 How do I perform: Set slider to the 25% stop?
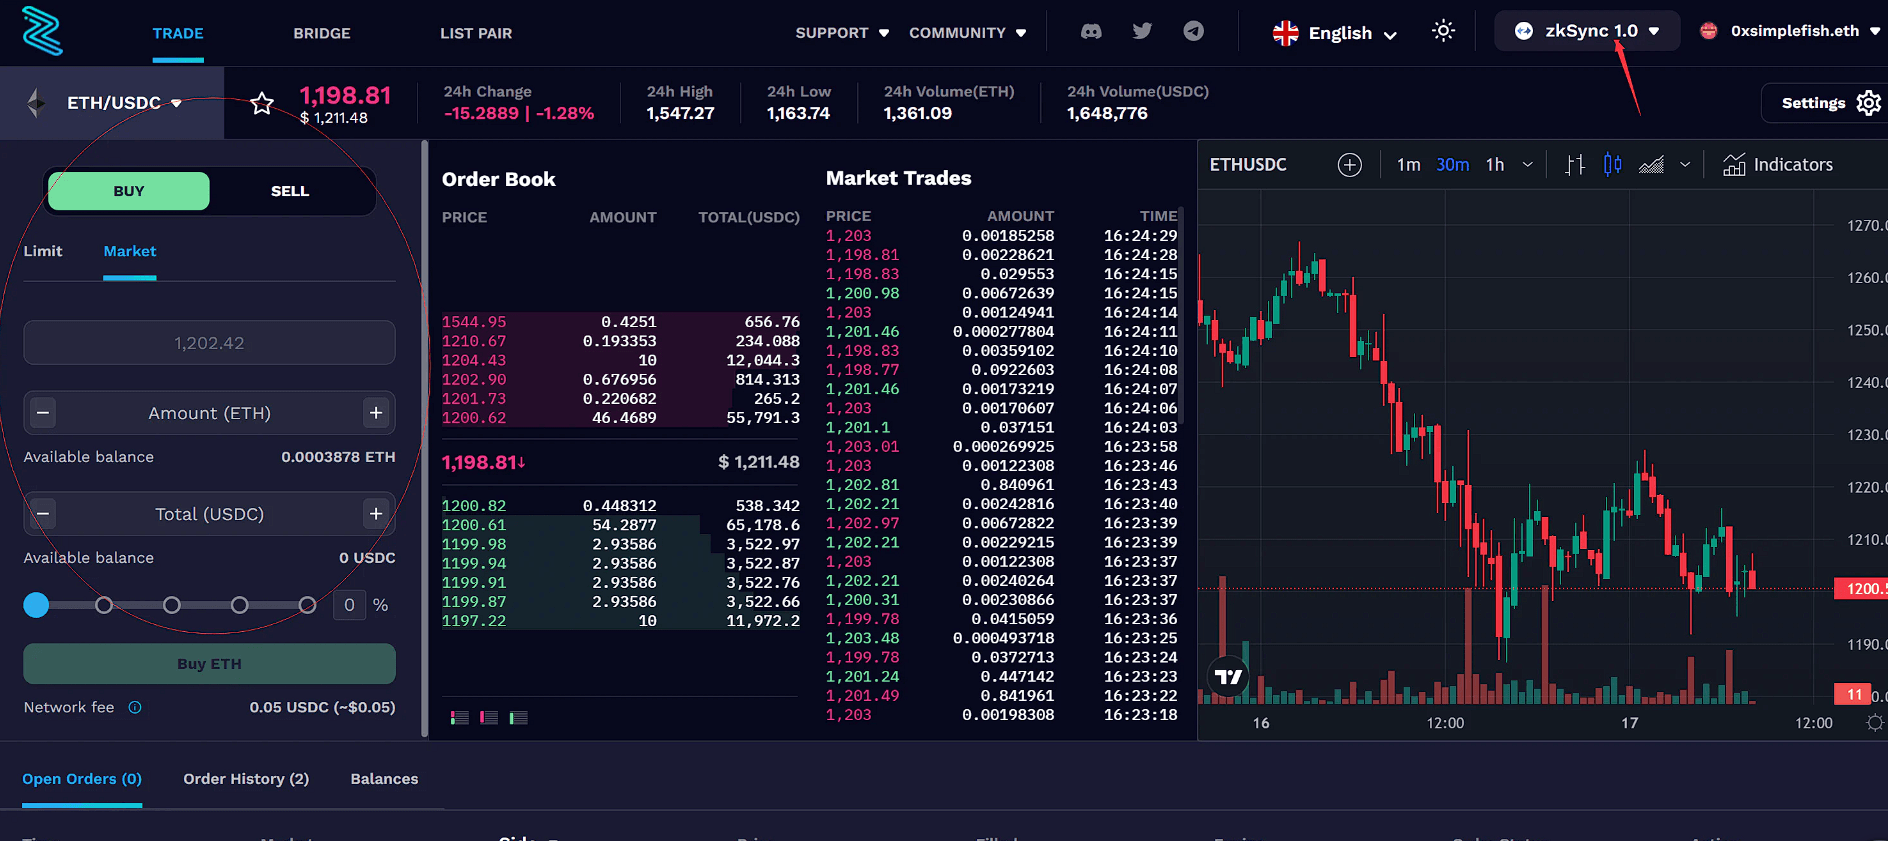pyautogui.click(x=104, y=605)
